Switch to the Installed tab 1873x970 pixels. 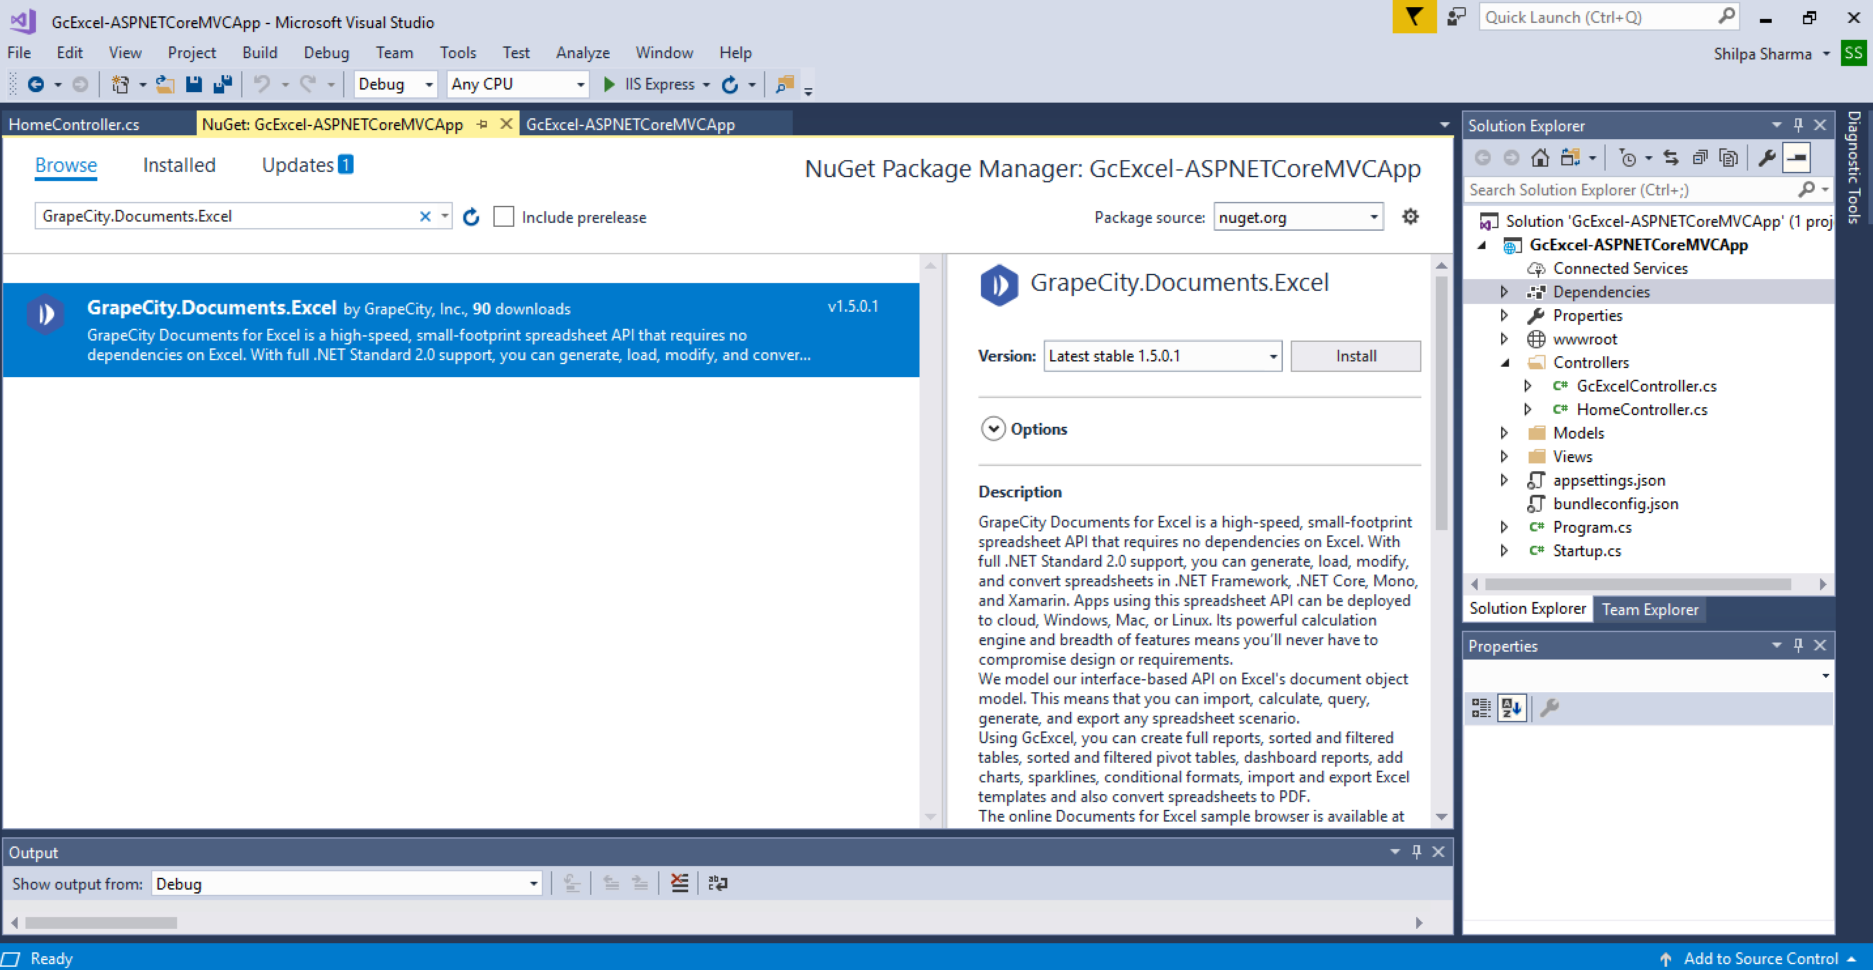coord(179,165)
